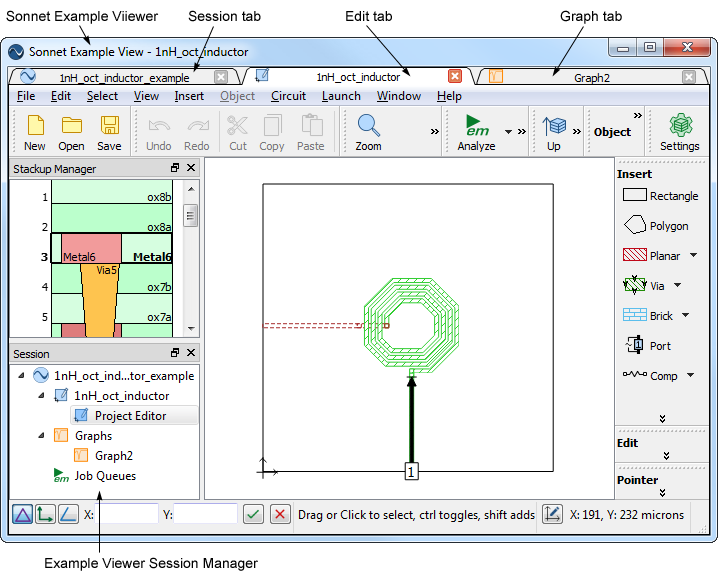Close the Stackup Manager panel
The image size is (718, 578).
click(191, 168)
